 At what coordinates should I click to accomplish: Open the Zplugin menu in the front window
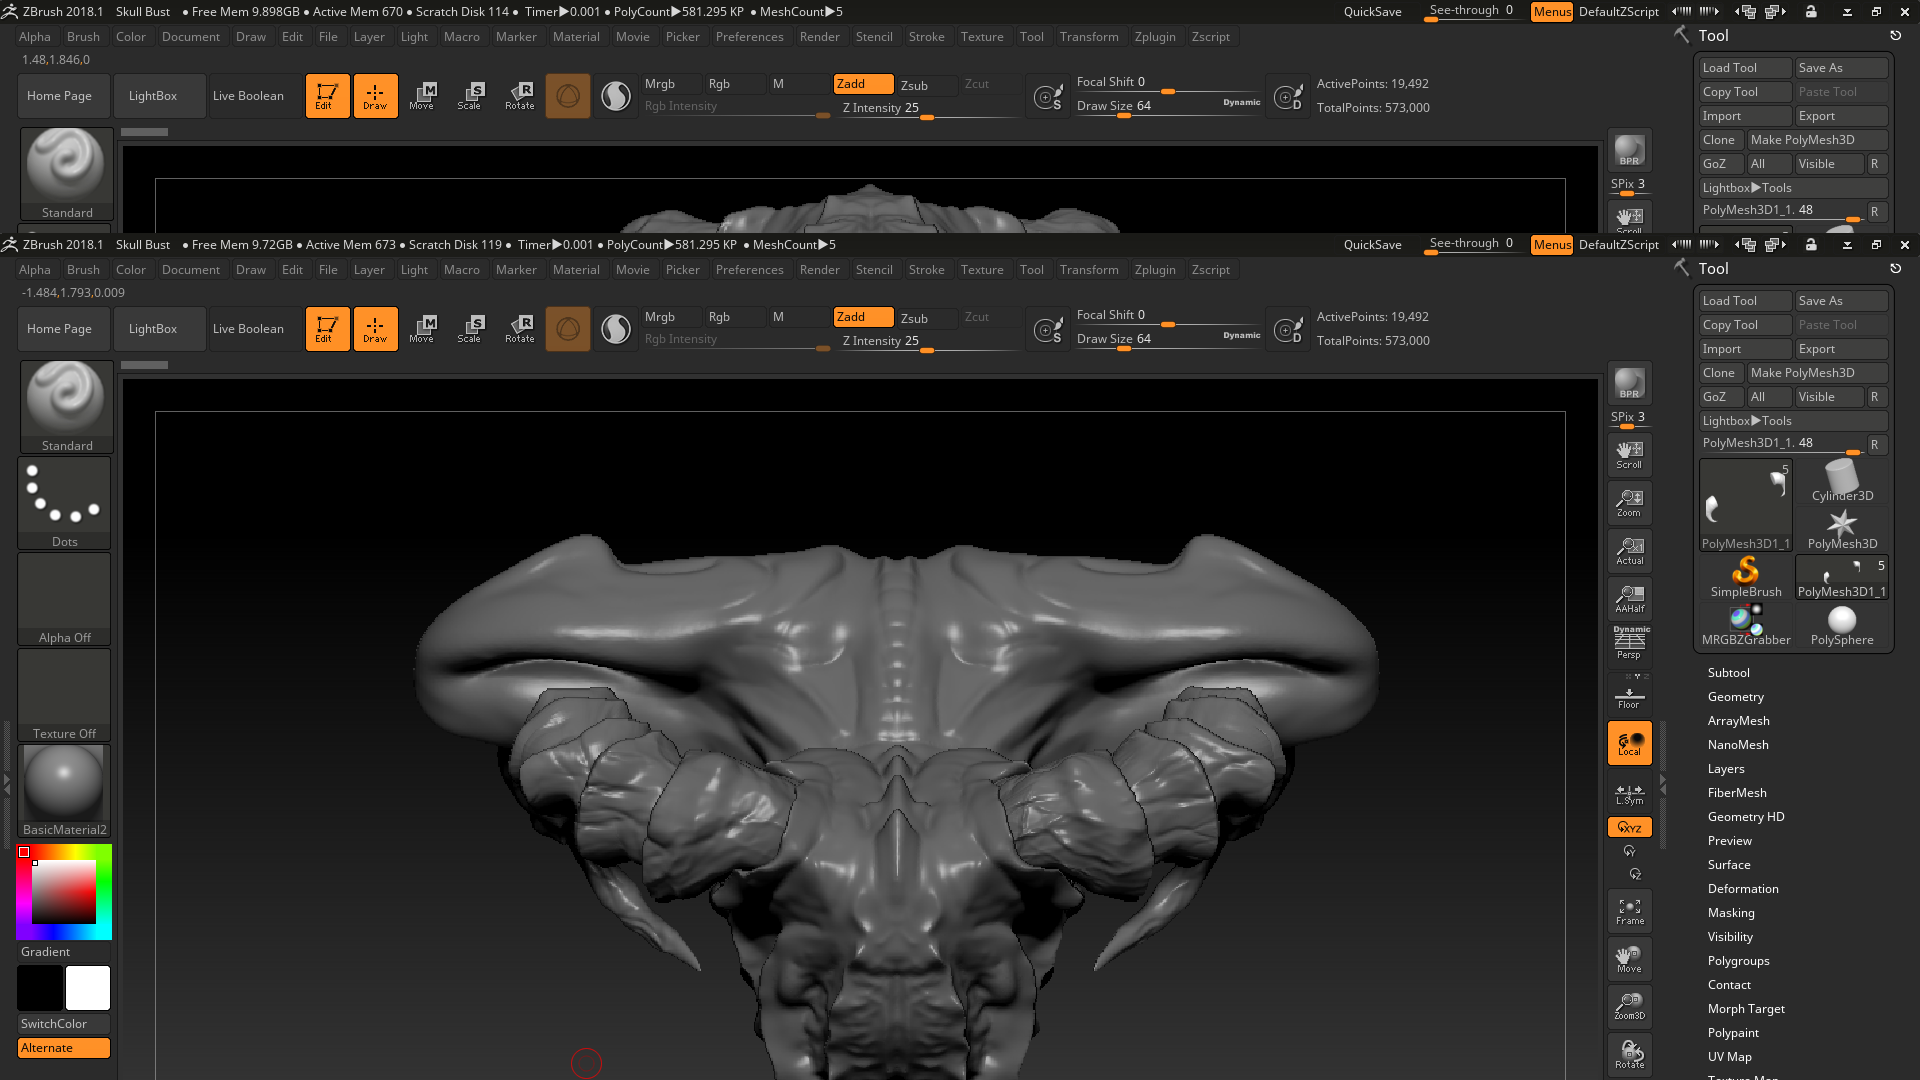coord(1155,270)
